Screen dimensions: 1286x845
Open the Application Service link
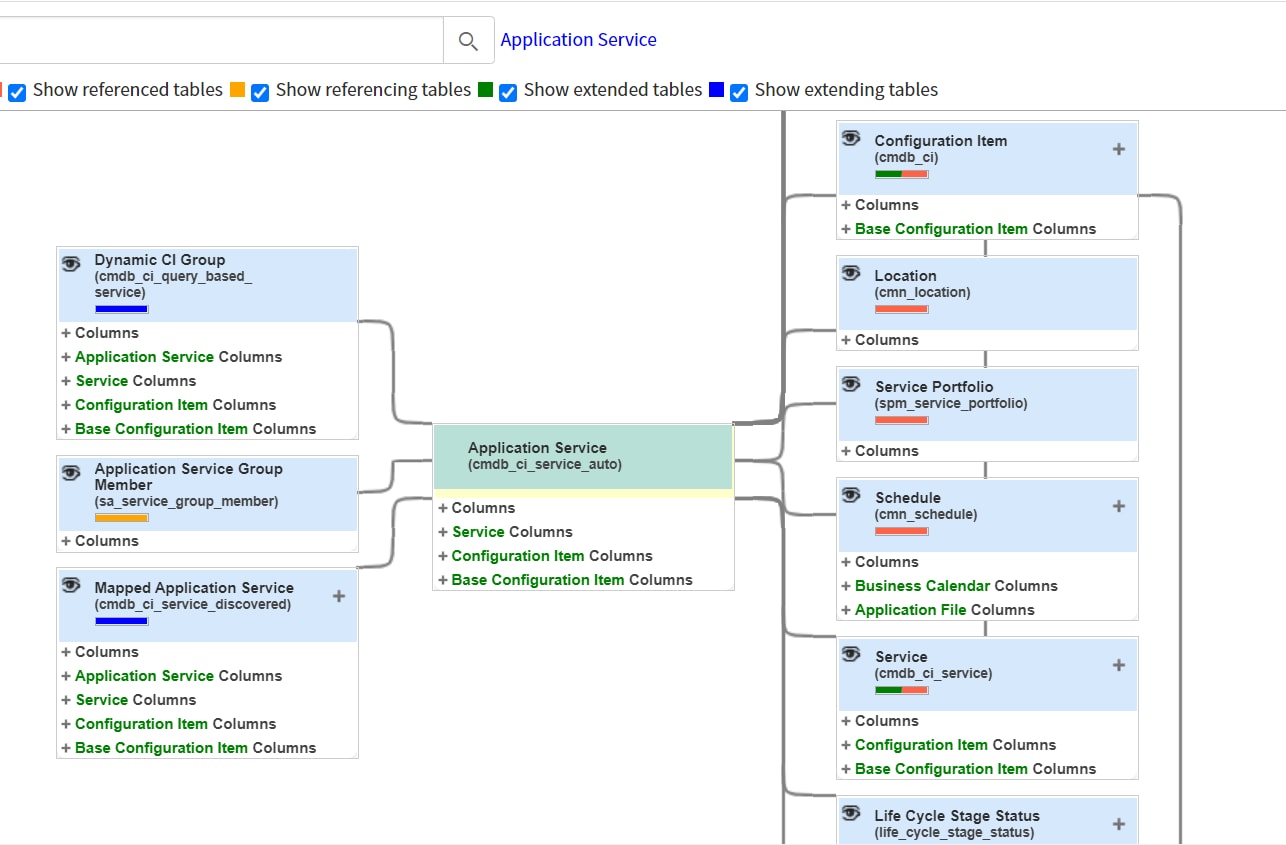click(x=578, y=40)
